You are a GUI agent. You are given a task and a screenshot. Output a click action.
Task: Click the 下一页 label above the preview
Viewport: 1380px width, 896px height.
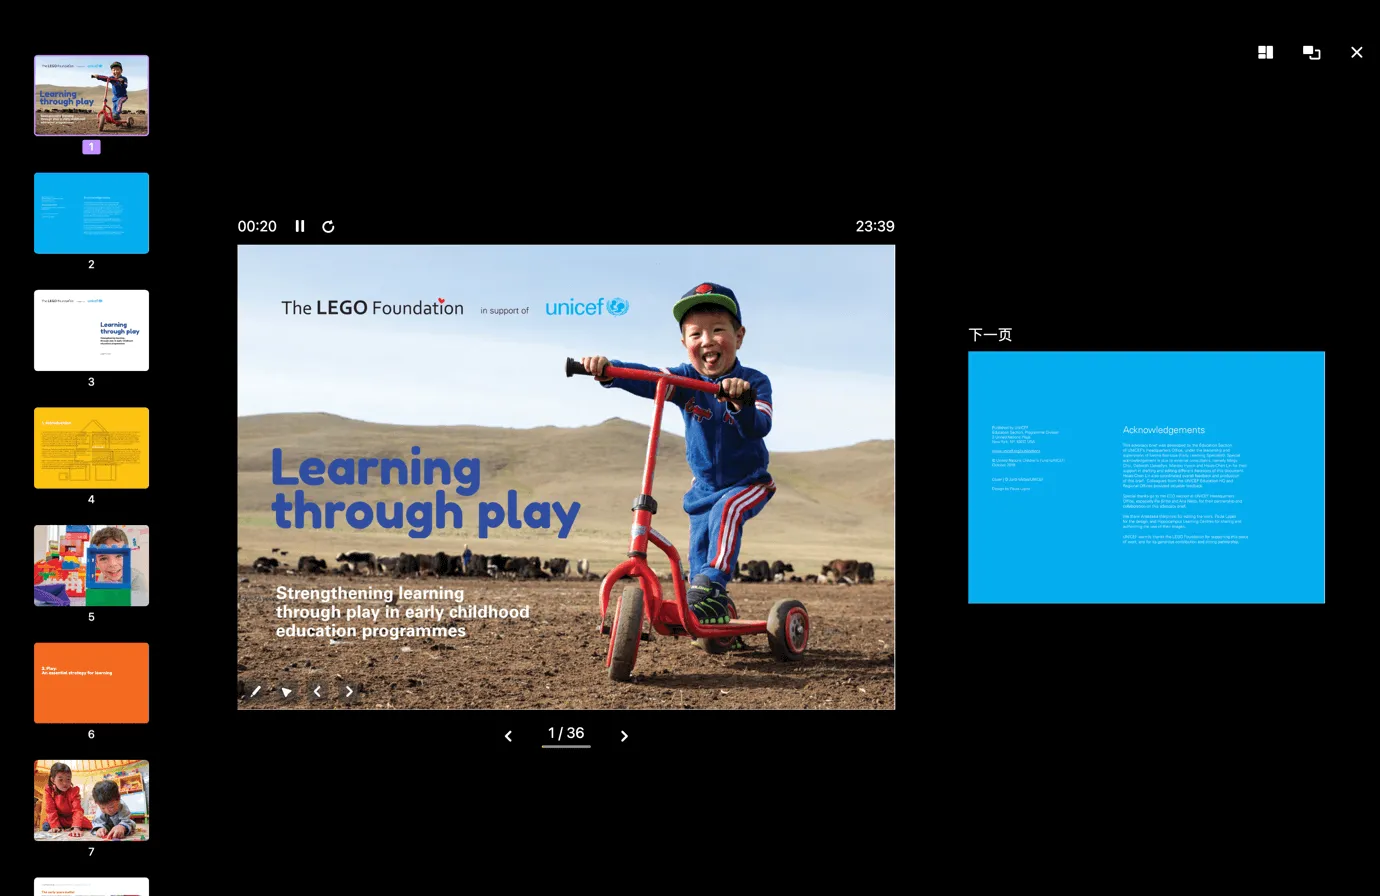[990, 334]
